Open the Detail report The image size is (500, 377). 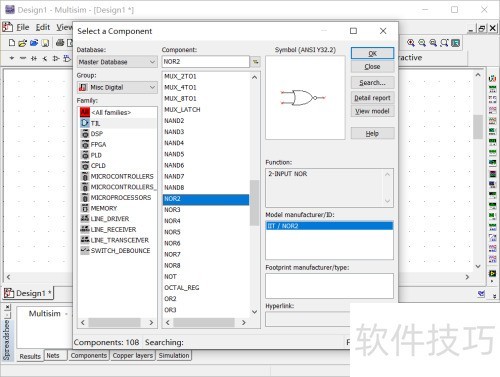click(x=372, y=98)
